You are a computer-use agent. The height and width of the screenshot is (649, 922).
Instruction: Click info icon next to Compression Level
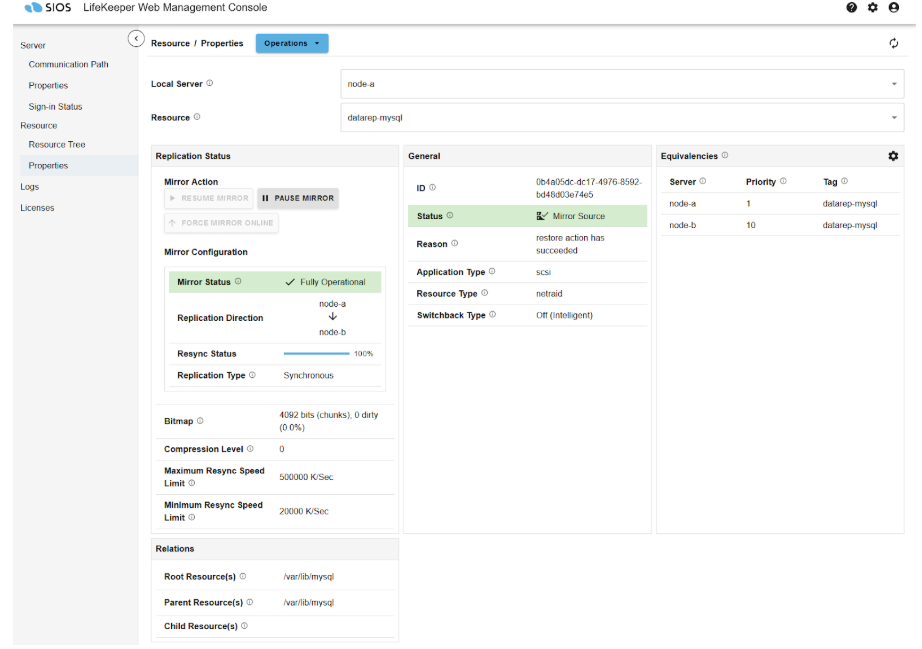(x=250, y=449)
